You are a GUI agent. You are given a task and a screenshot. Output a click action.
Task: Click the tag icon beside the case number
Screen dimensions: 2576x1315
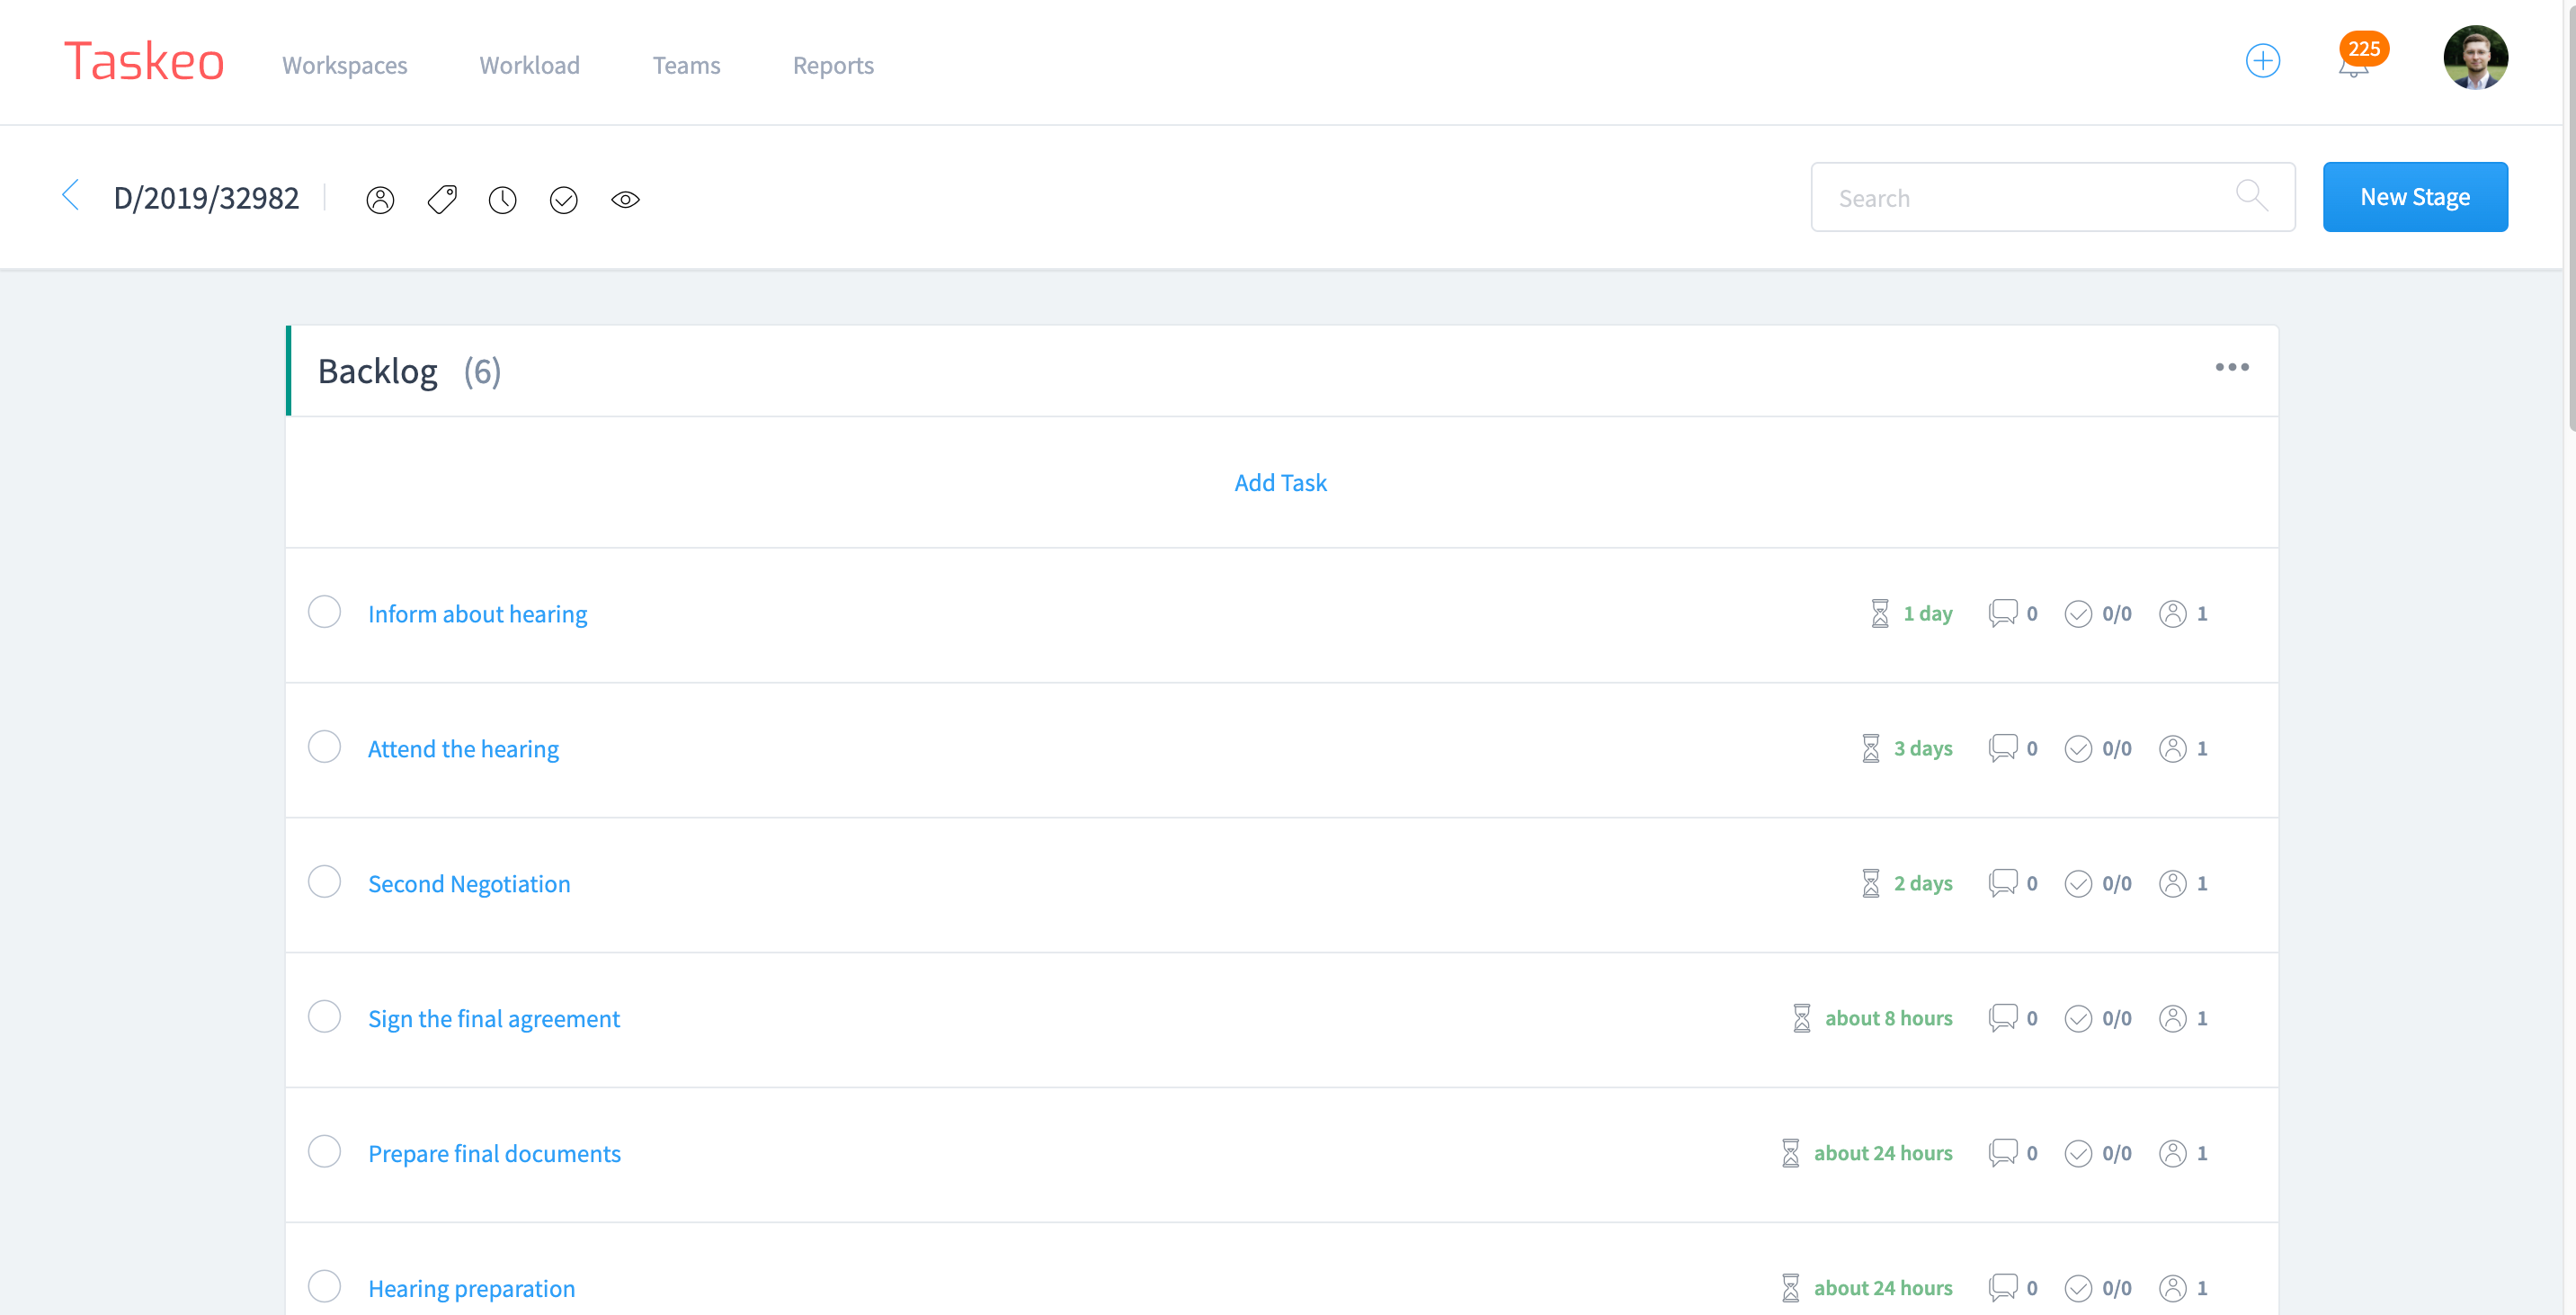[441, 198]
